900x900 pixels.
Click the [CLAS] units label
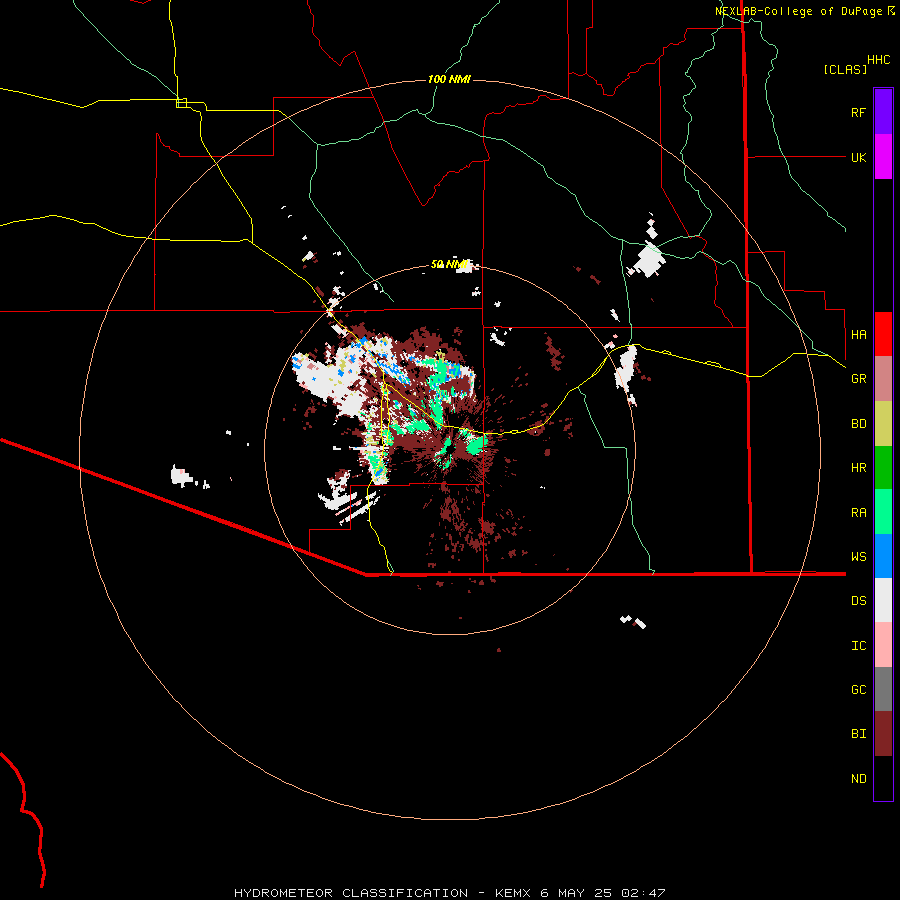[845, 69]
